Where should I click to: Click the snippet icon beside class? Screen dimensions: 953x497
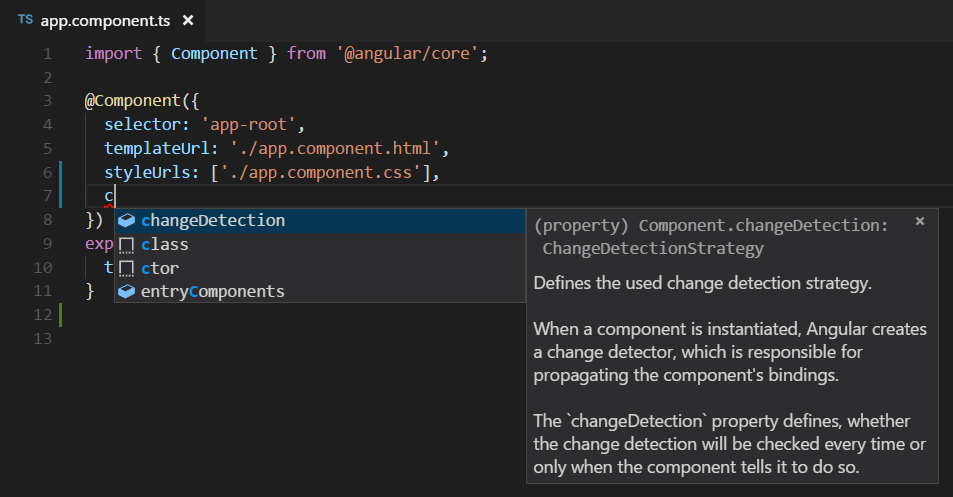[x=126, y=245]
